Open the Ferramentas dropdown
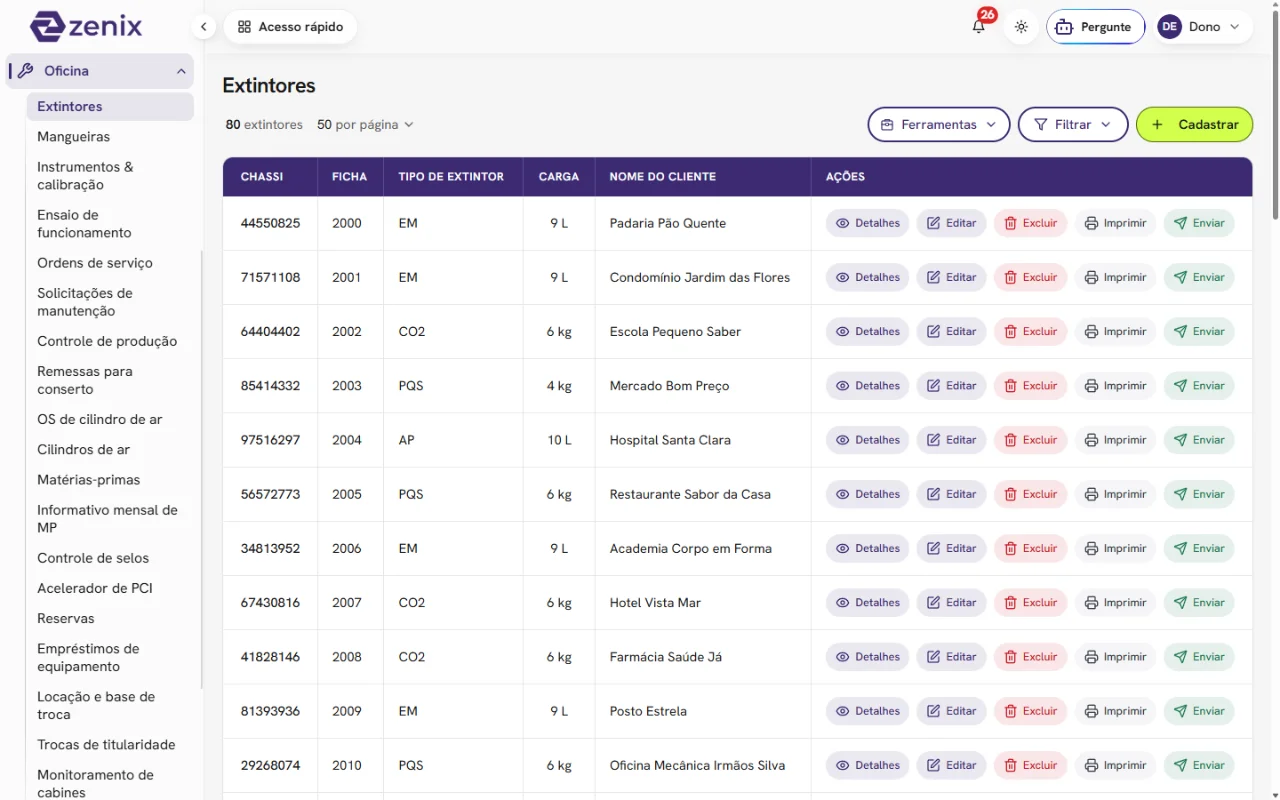Viewport: 1280px width, 800px height. (x=939, y=125)
